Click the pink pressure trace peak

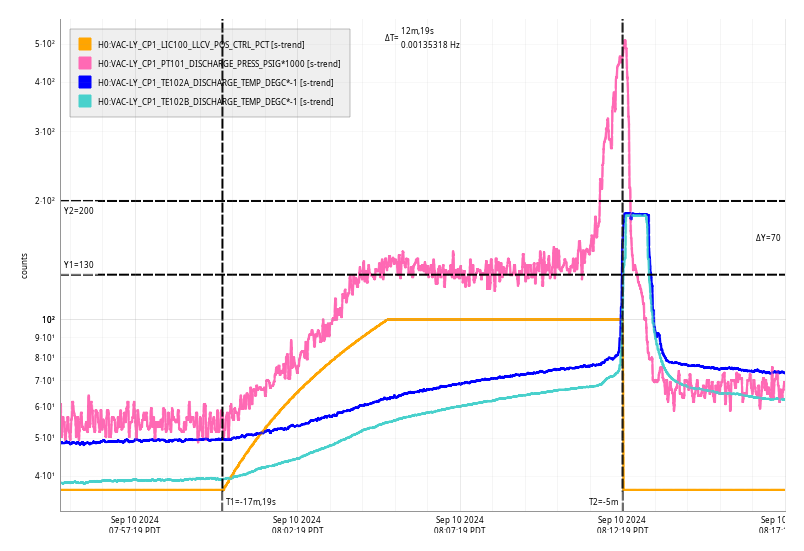coord(625,41)
